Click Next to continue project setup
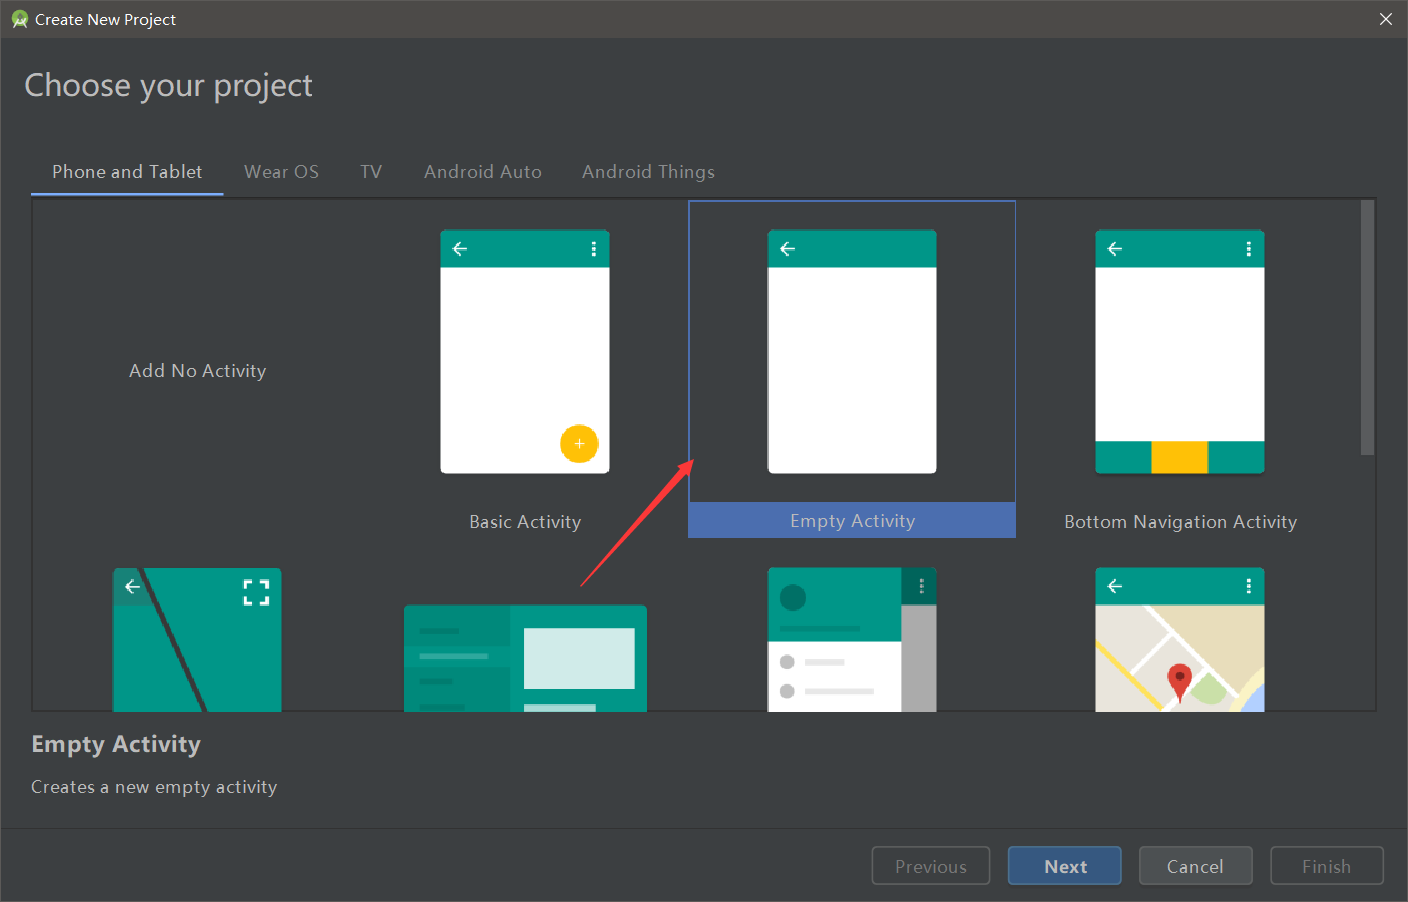 (1064, 865)
